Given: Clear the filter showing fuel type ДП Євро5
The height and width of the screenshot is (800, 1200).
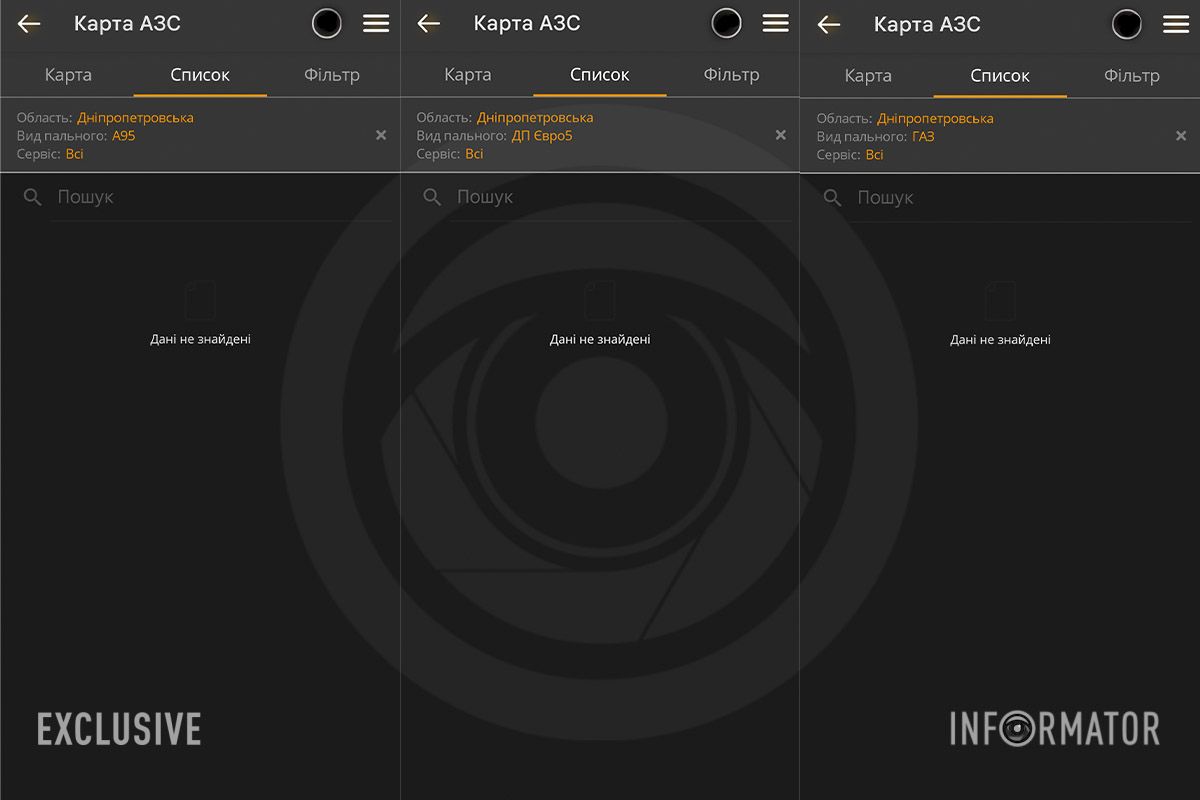Looking at the screenshot, I should [x=781, y=135].
